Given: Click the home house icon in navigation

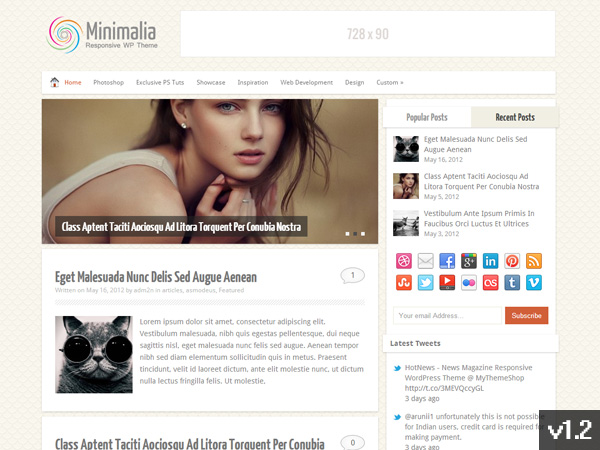Looking at the screenshot, I should point(55,82).
